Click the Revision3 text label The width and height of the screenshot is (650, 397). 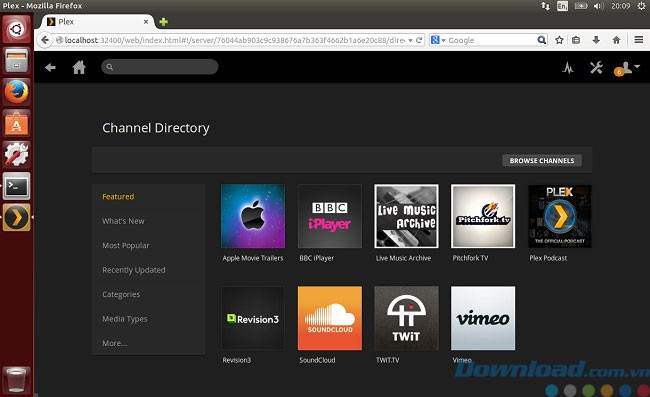coord(236,360)
